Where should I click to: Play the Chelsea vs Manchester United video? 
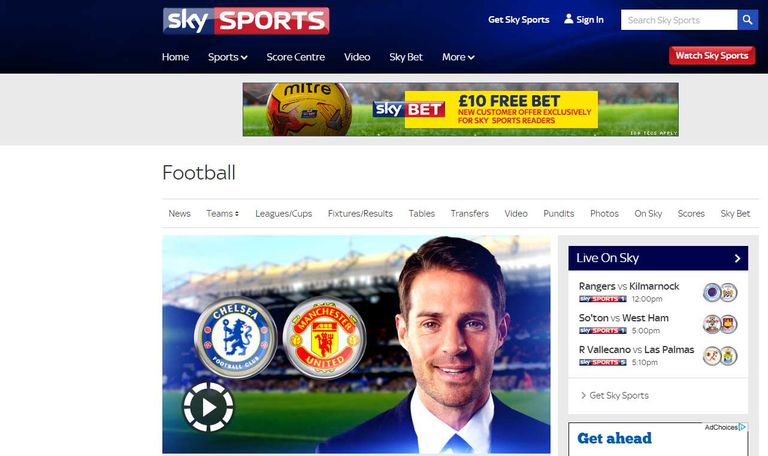208,407
